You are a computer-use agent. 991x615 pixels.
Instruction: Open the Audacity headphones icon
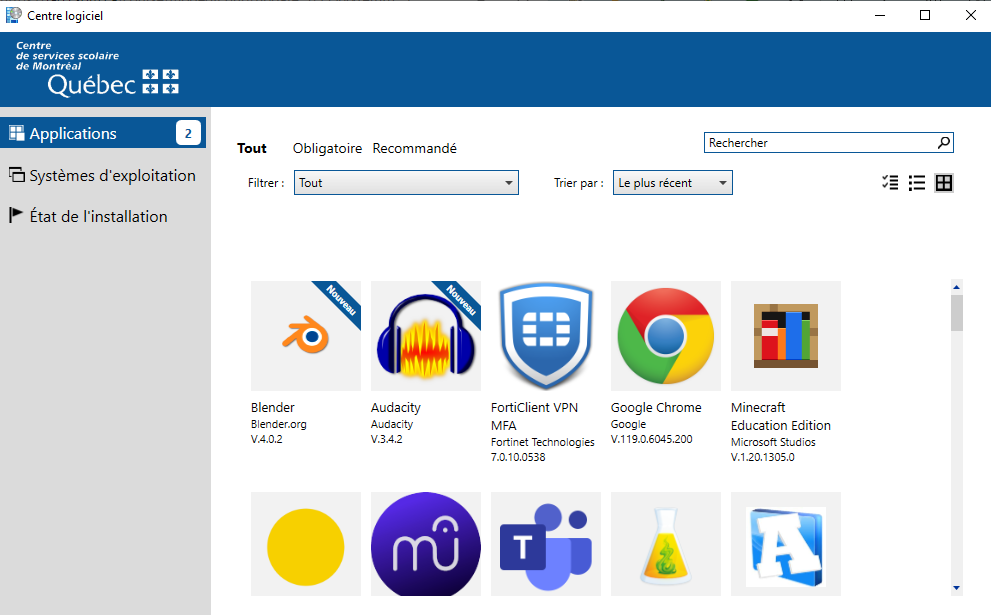click(x=426, y=336)
